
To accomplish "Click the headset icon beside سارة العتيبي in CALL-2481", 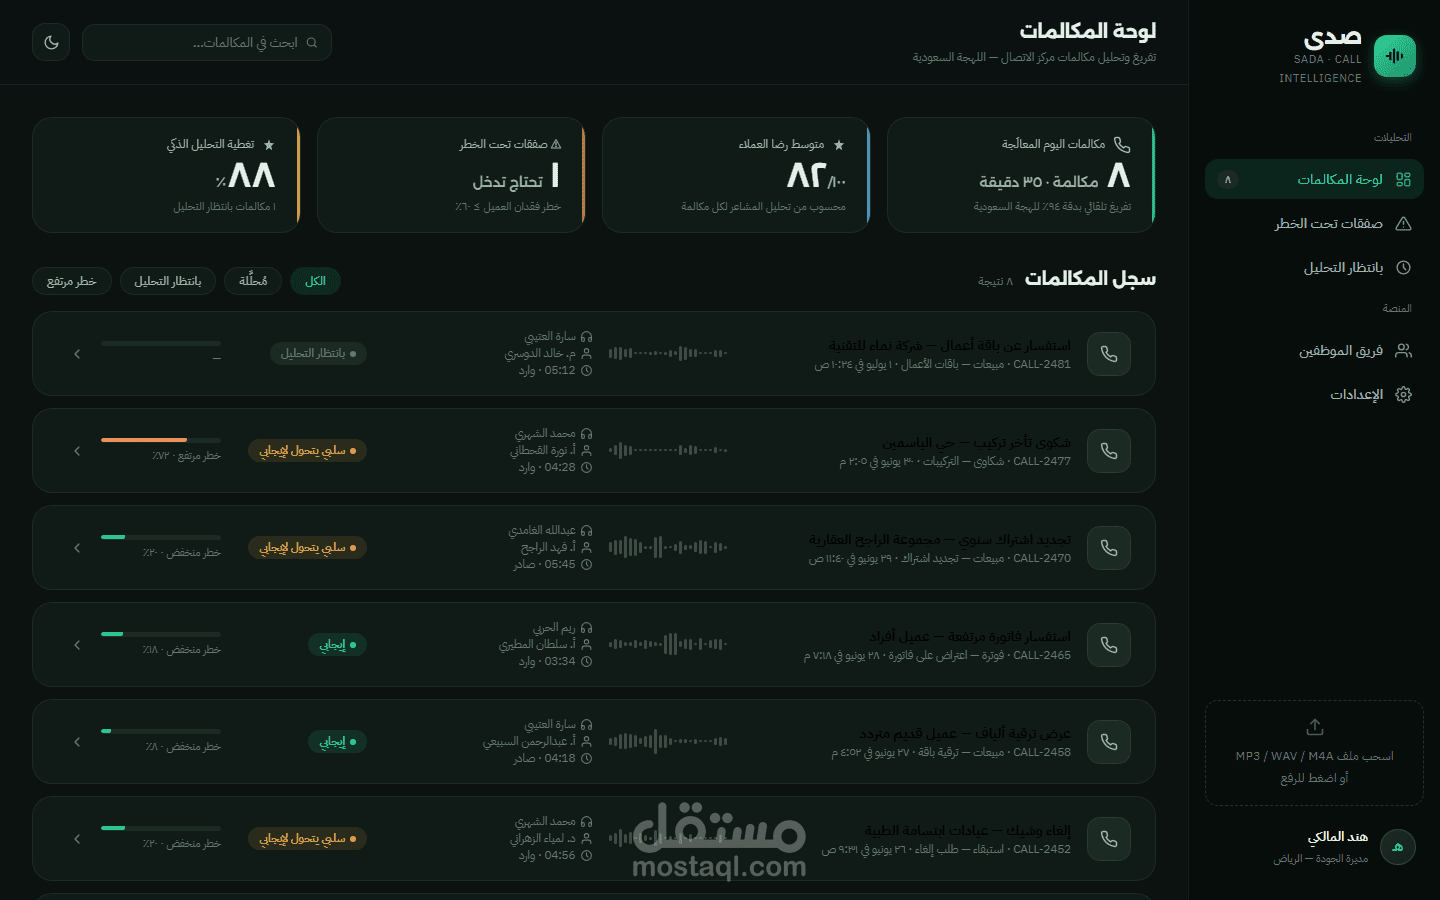I will pyautogui.click(x=586, y=337).
